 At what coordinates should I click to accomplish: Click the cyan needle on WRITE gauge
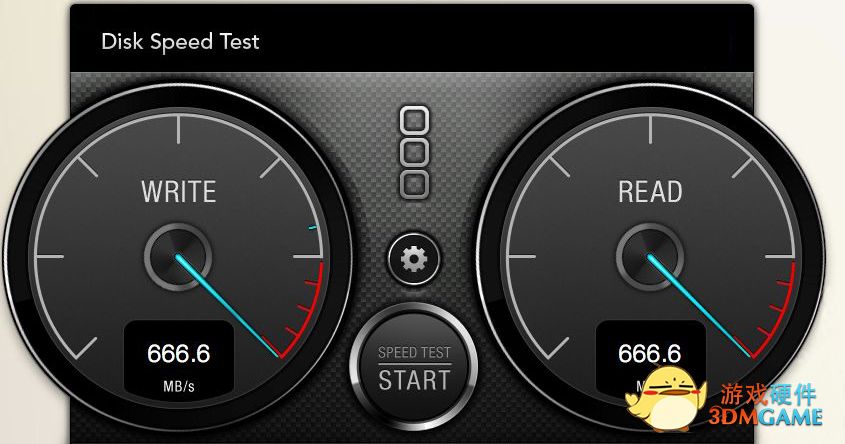[228, 306]
